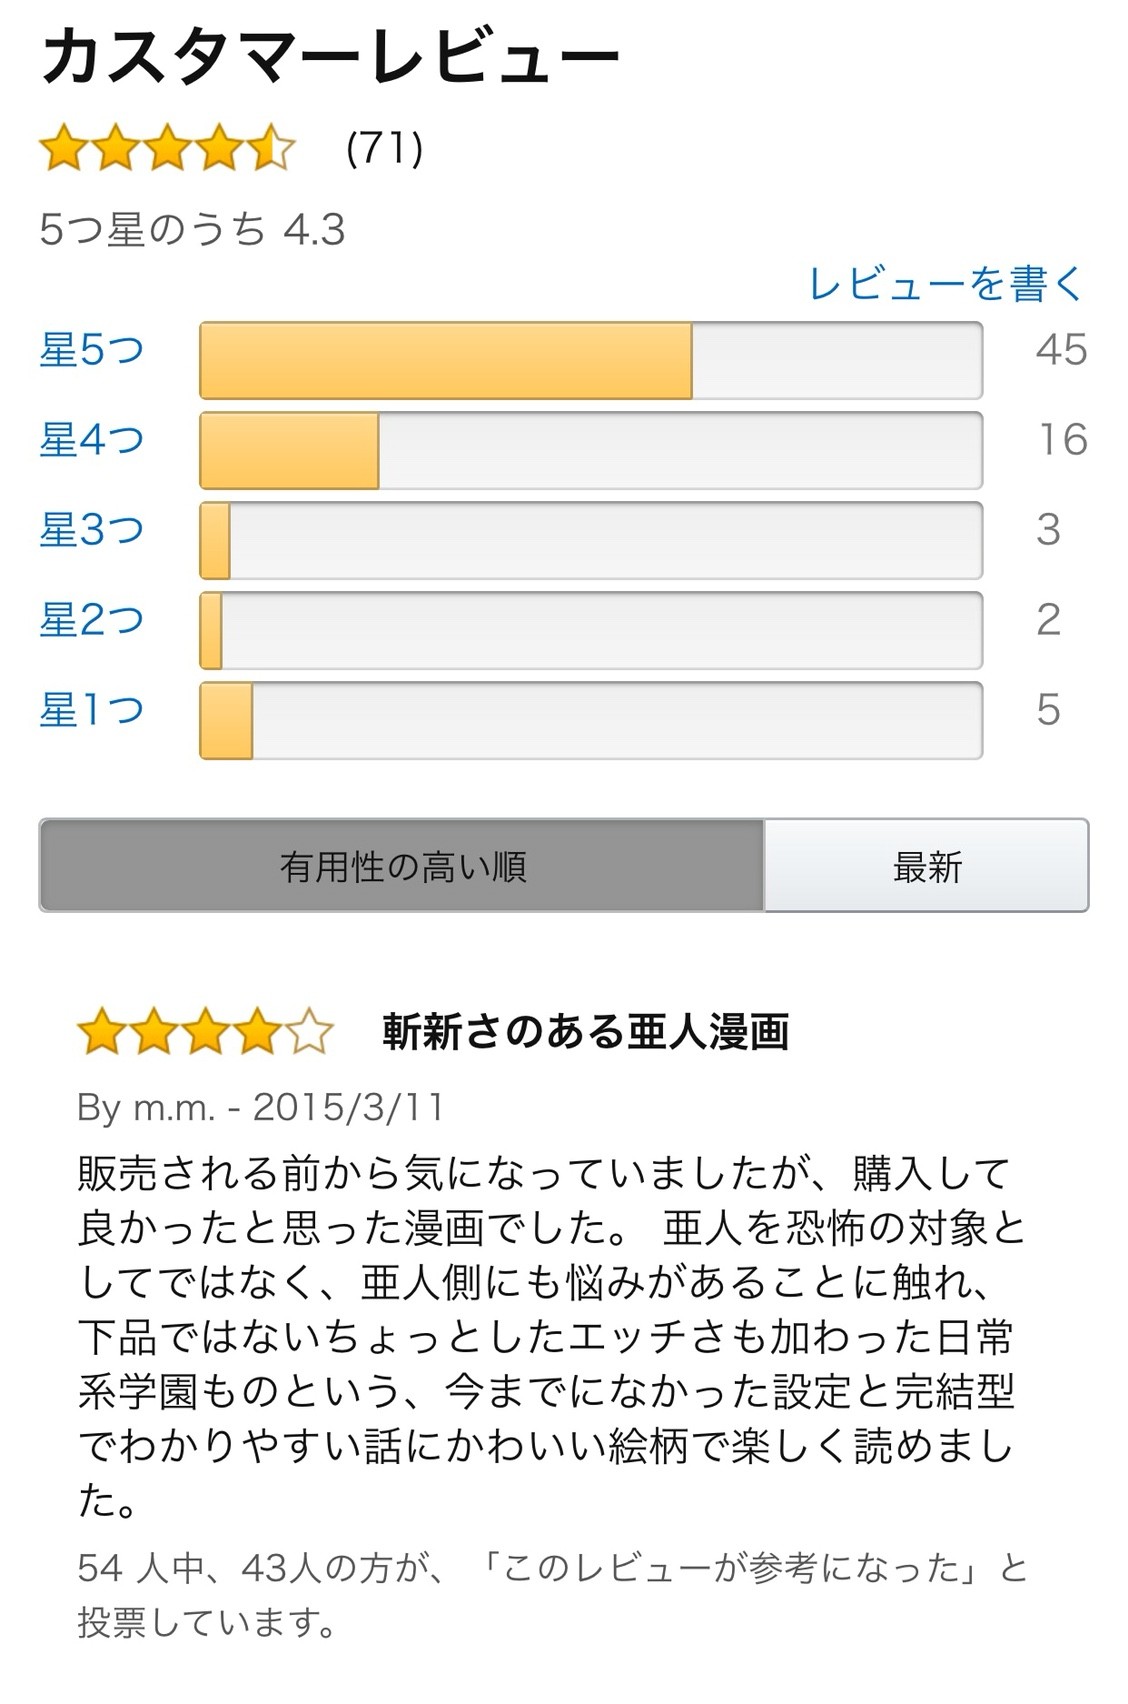1128x1704 pixels.
Task: Tap the レビューを書く link
Action: pos(946,283)
